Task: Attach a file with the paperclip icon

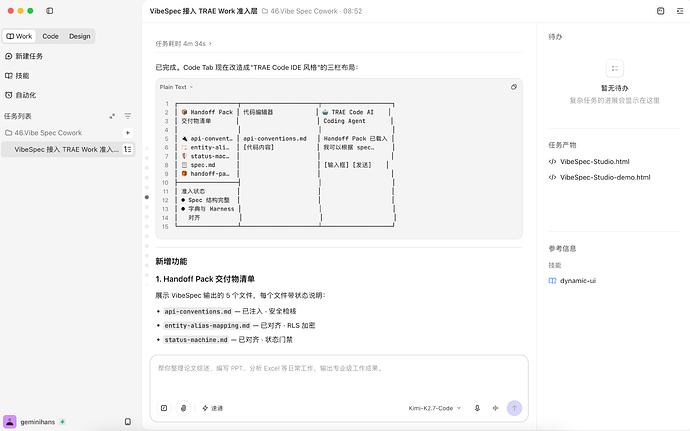Action: pos(184,408)
